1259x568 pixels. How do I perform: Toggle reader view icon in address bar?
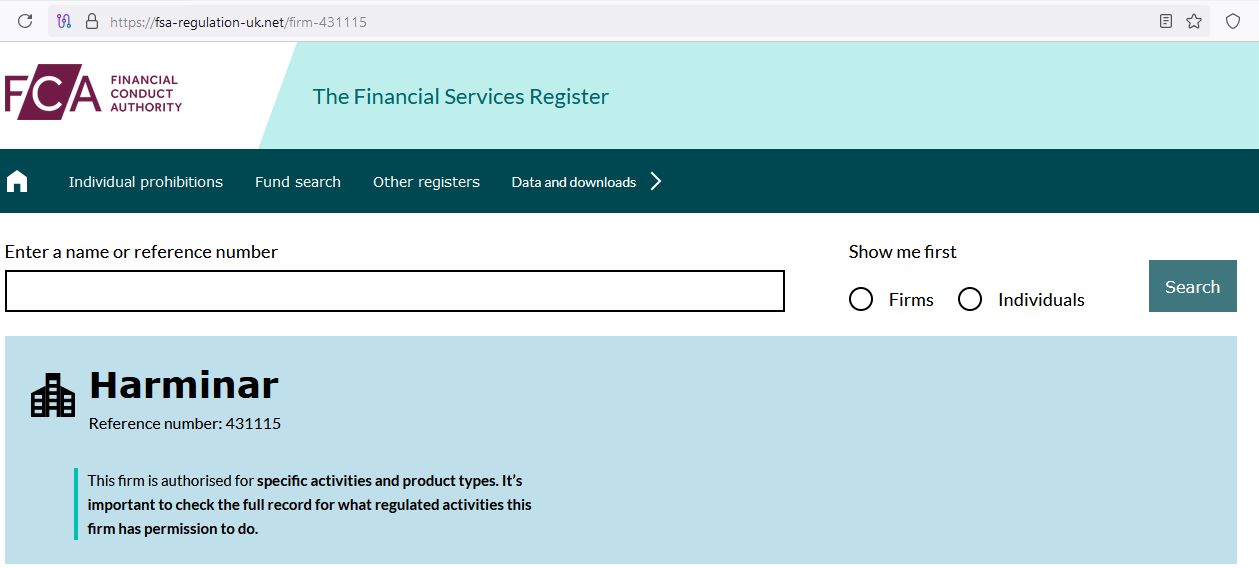click(x=1166, y=21)
